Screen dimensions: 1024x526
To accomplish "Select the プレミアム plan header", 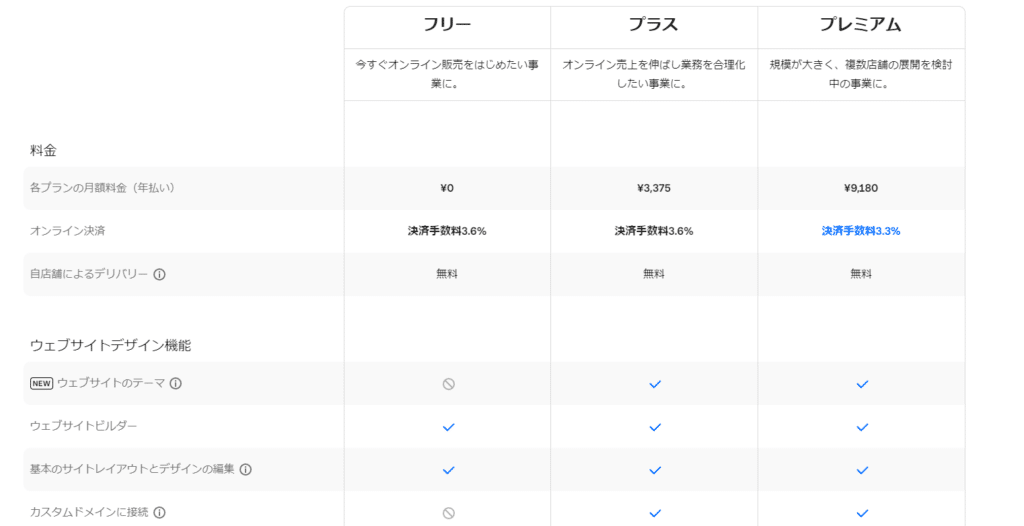I will 861,24.
